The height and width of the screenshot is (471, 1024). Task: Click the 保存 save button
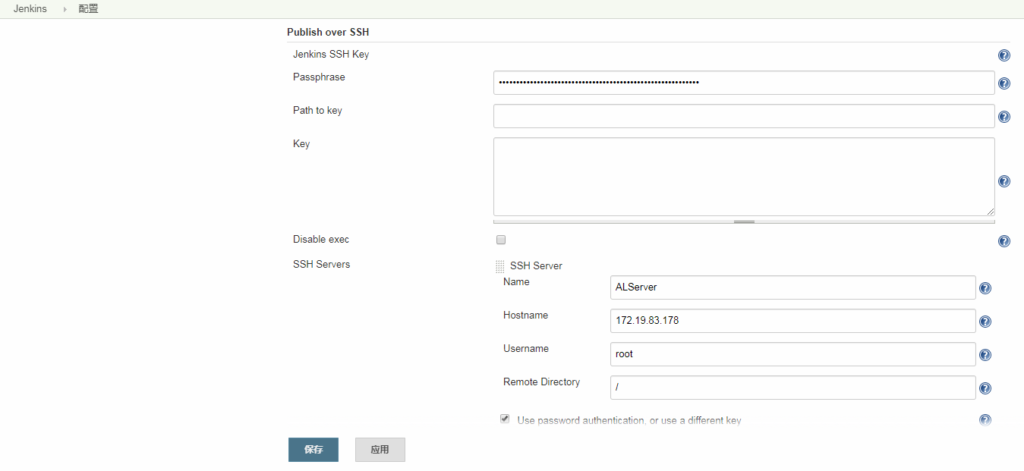point(313,450)
